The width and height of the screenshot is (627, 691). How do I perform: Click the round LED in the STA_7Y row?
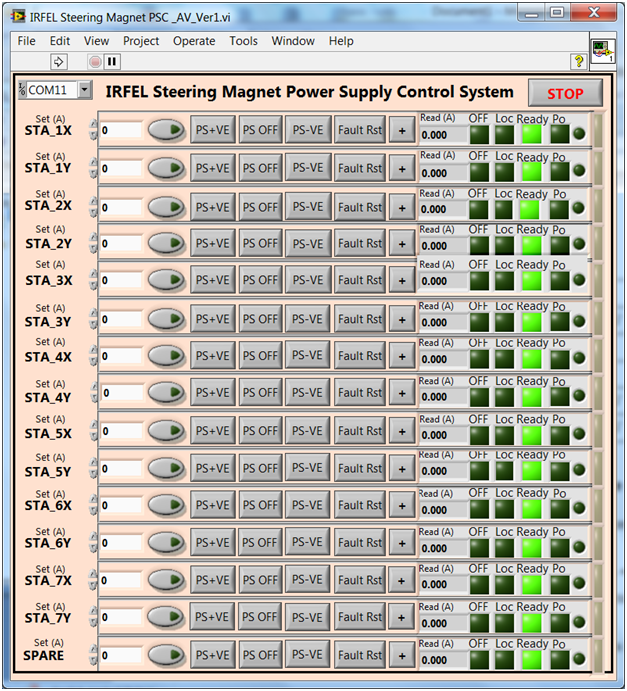point(579,622)
